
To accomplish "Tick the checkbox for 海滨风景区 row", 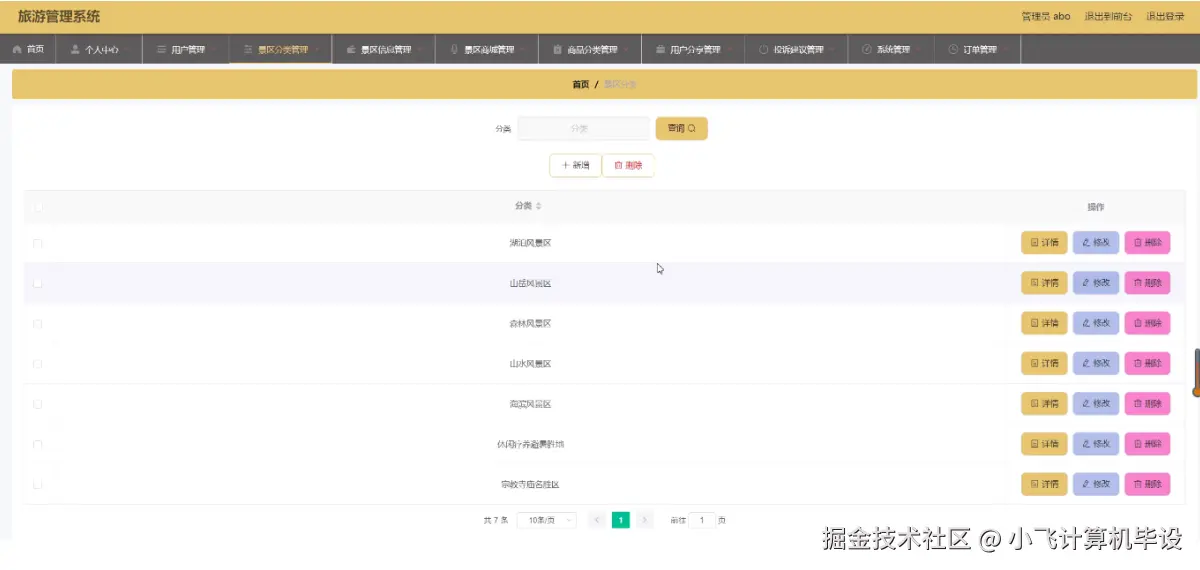I will 38,404.
